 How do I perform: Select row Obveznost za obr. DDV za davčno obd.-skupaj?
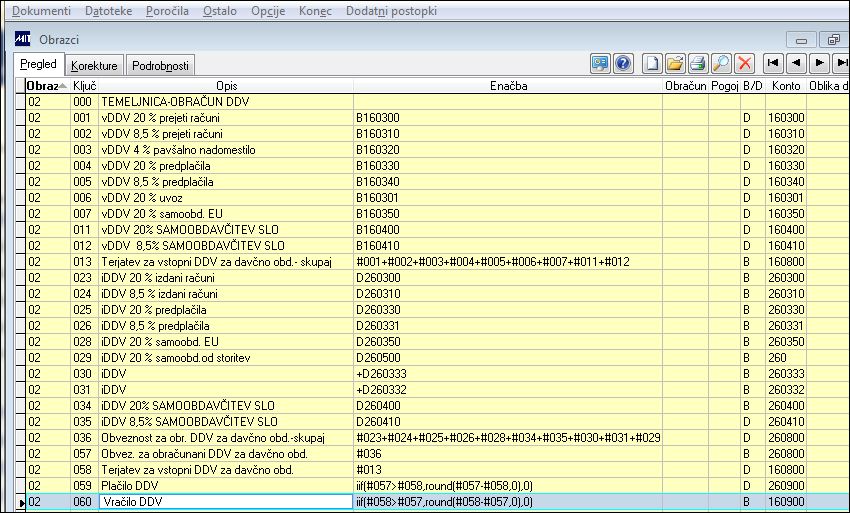437,438
